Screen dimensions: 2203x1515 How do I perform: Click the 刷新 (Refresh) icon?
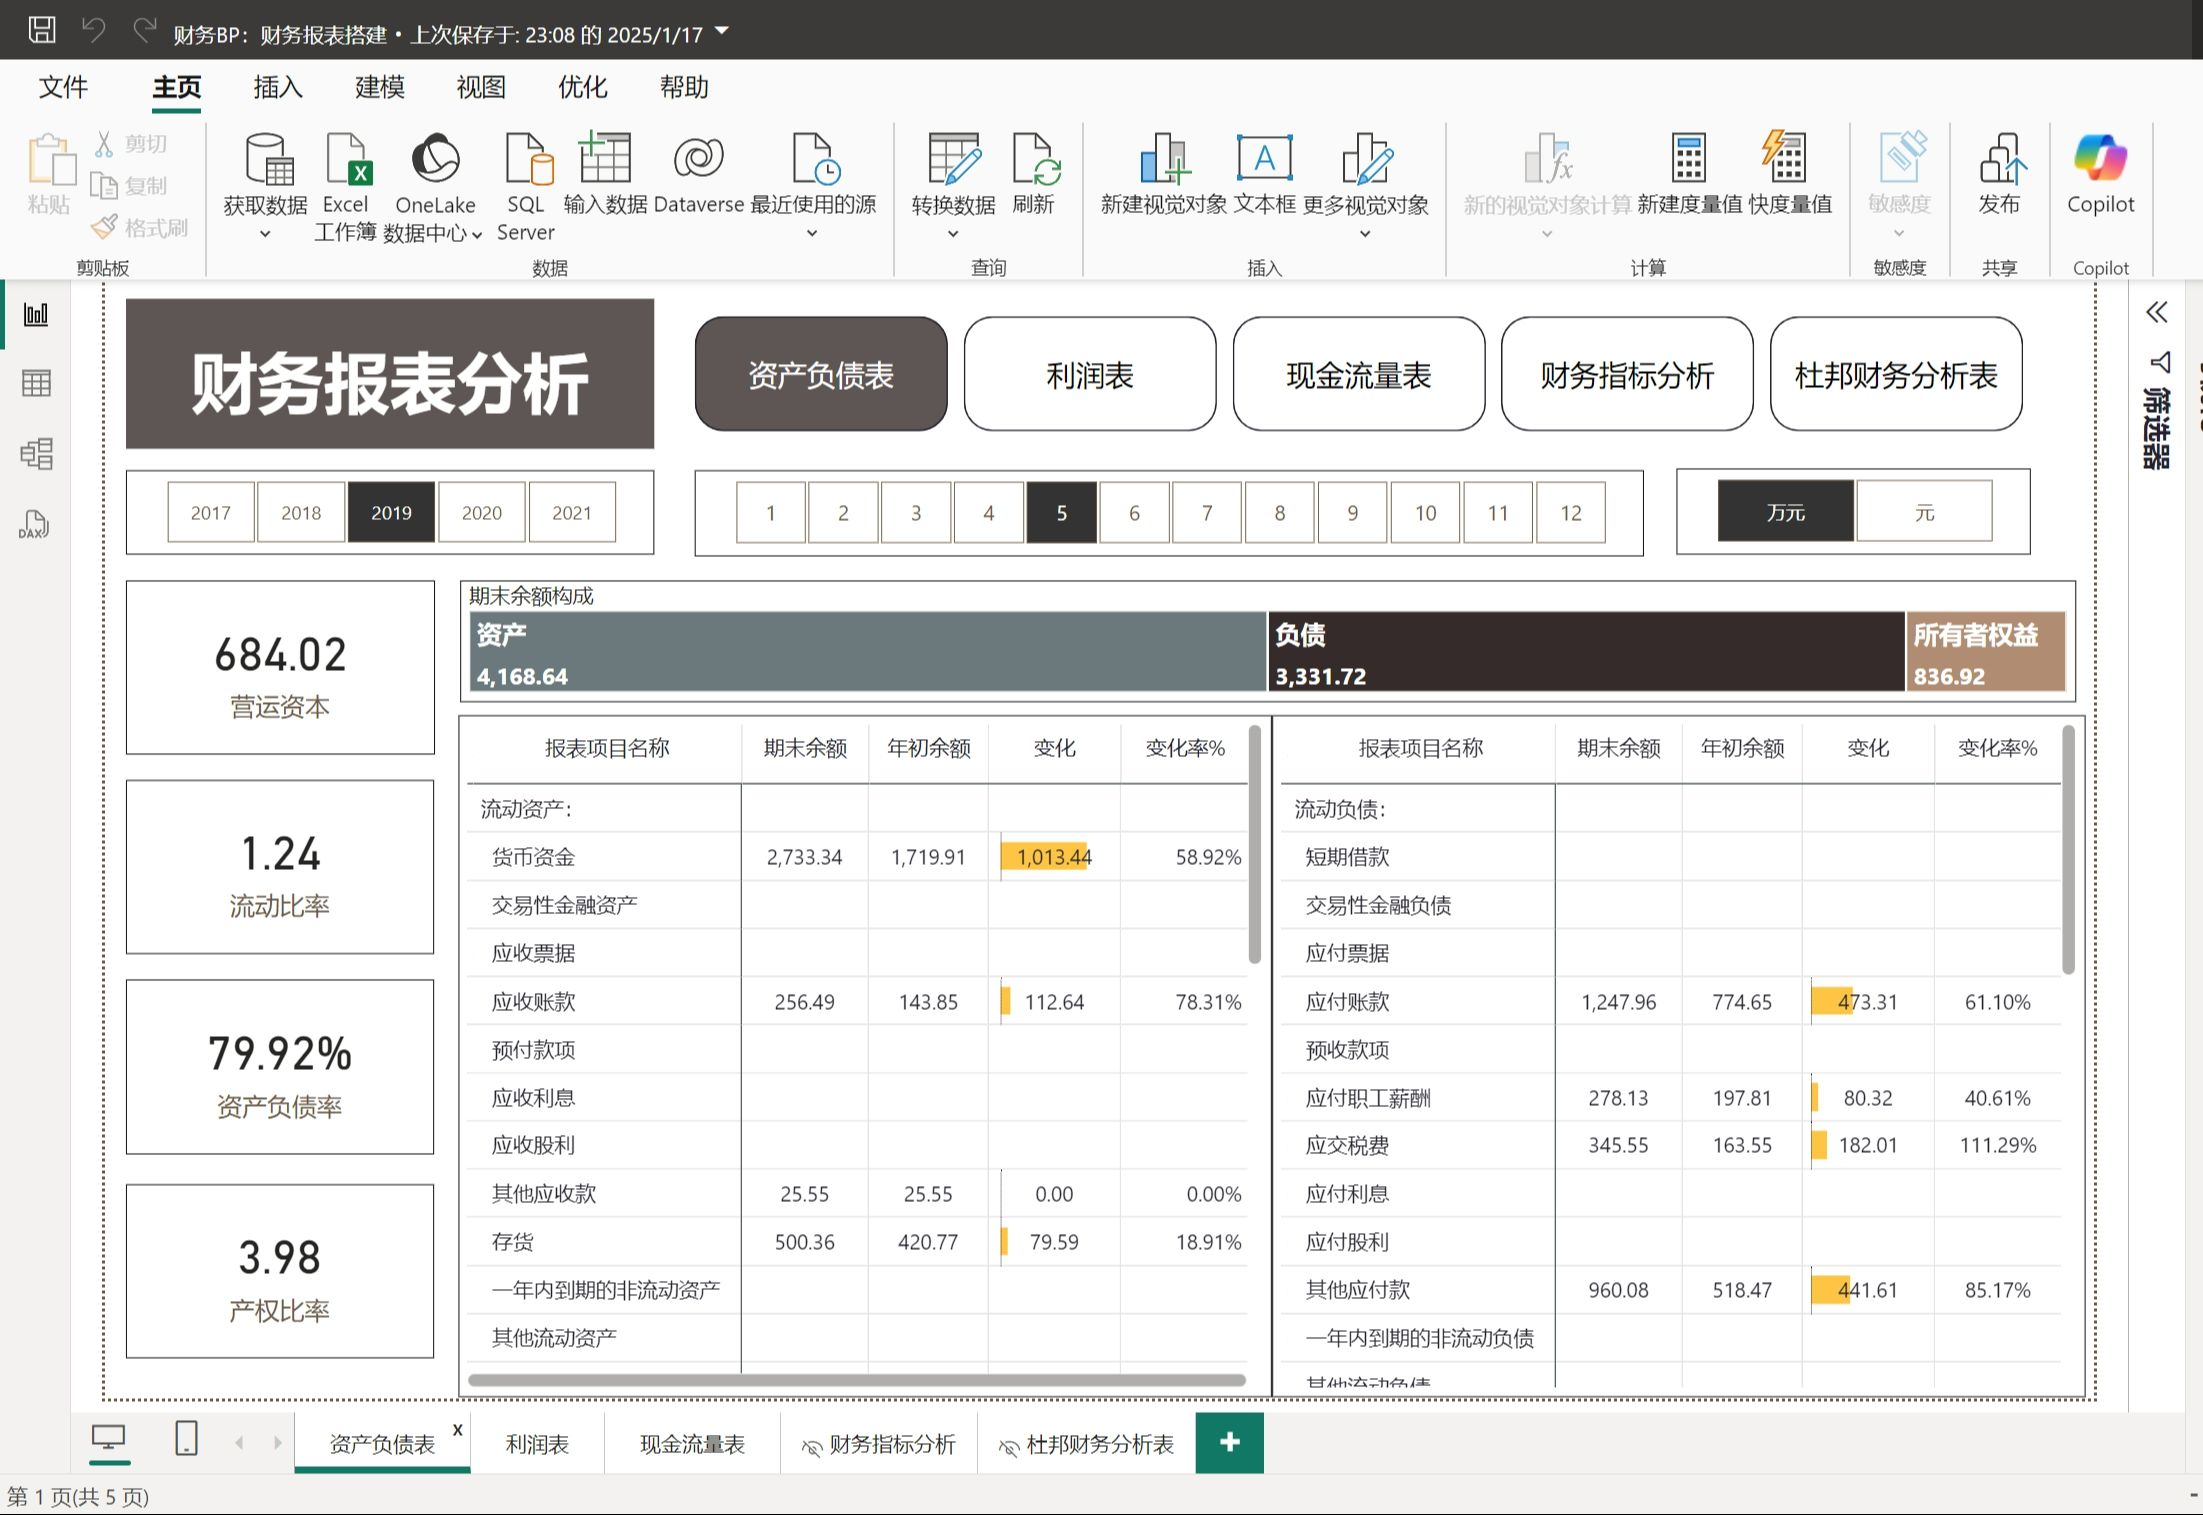[x=1036, y=175]
